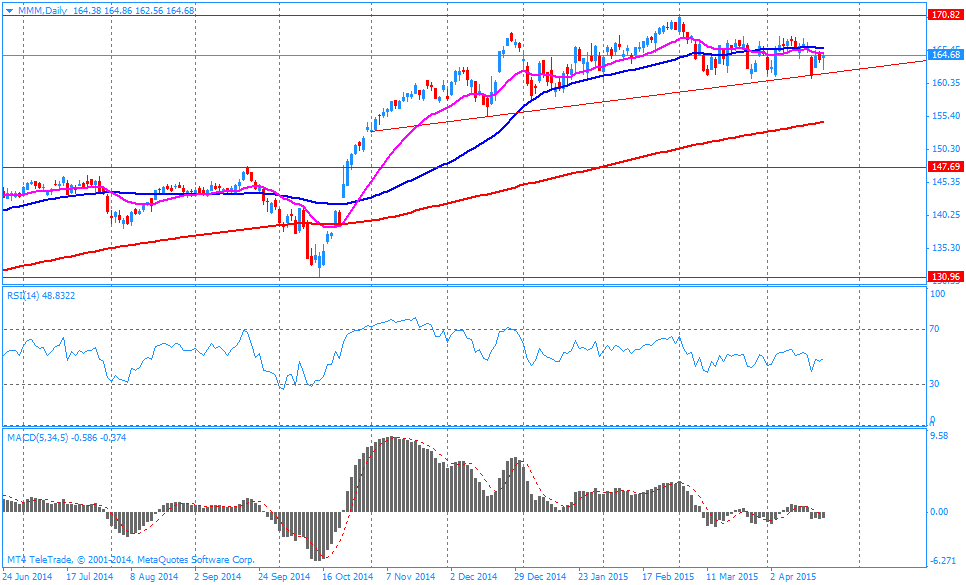Click the MACD(5,34,5) indicator label
The image size is (966, 585).
pos(67,438)
